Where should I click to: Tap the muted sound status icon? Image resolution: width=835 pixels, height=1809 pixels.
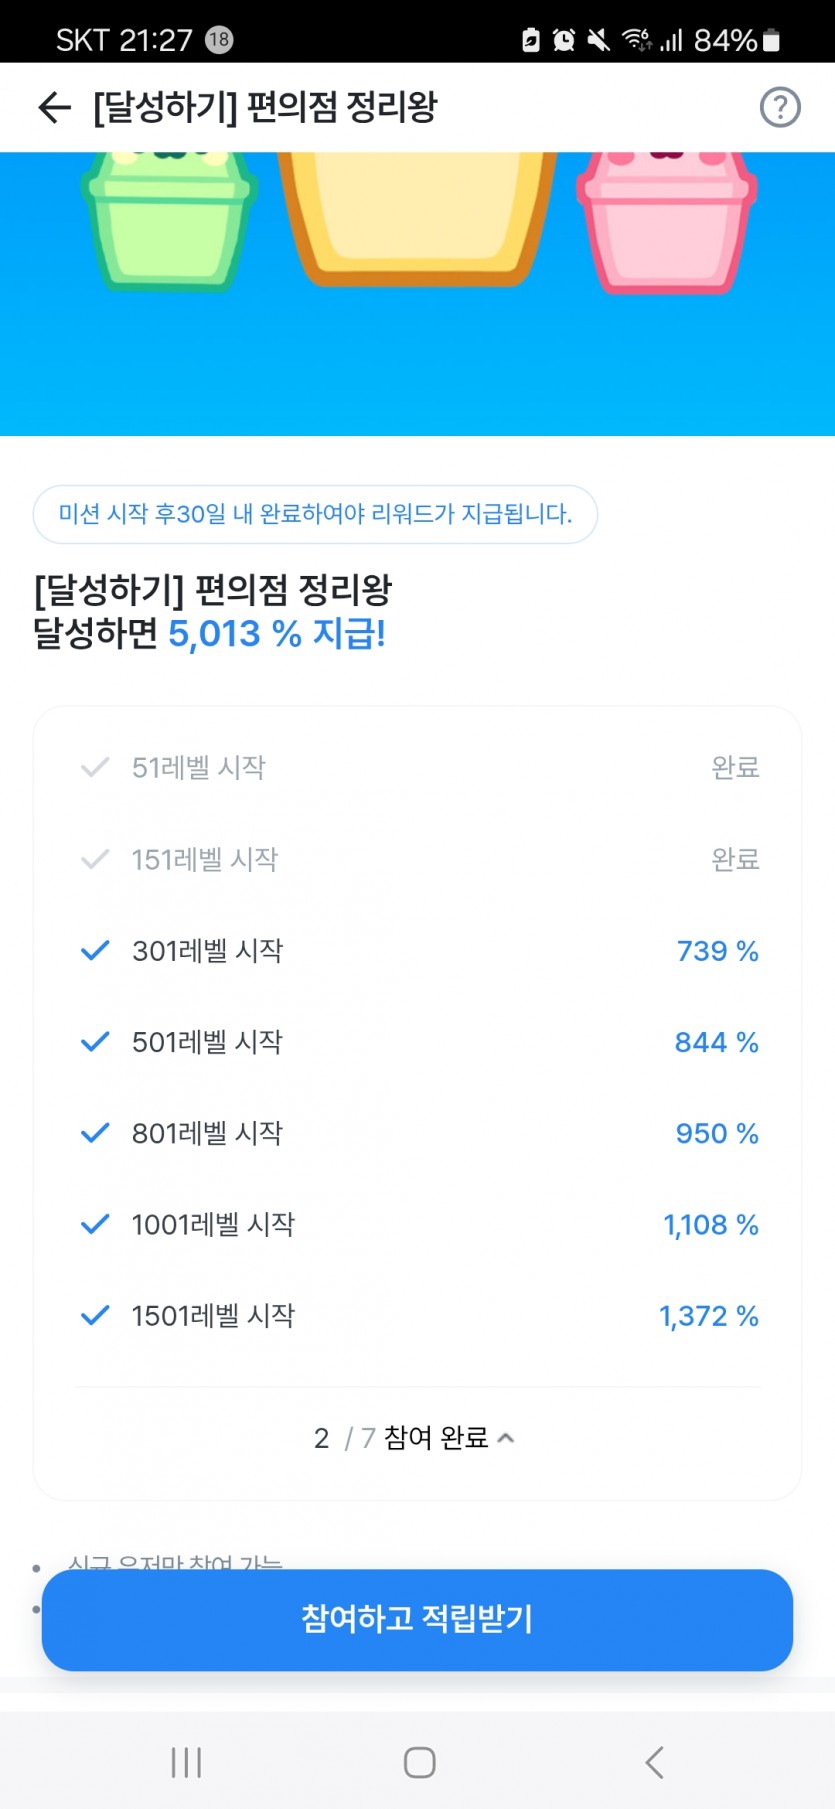(x=598, y=40)
